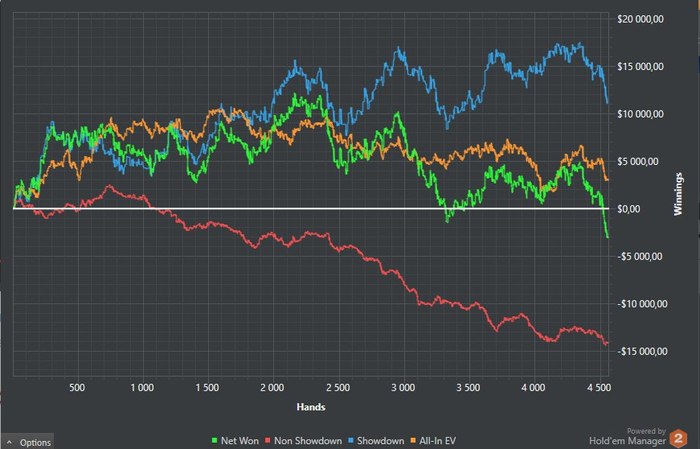This screenshot has height=449, width=700.
Task: Click the -$15 000,00 axis label
Action: click(640, 351)
